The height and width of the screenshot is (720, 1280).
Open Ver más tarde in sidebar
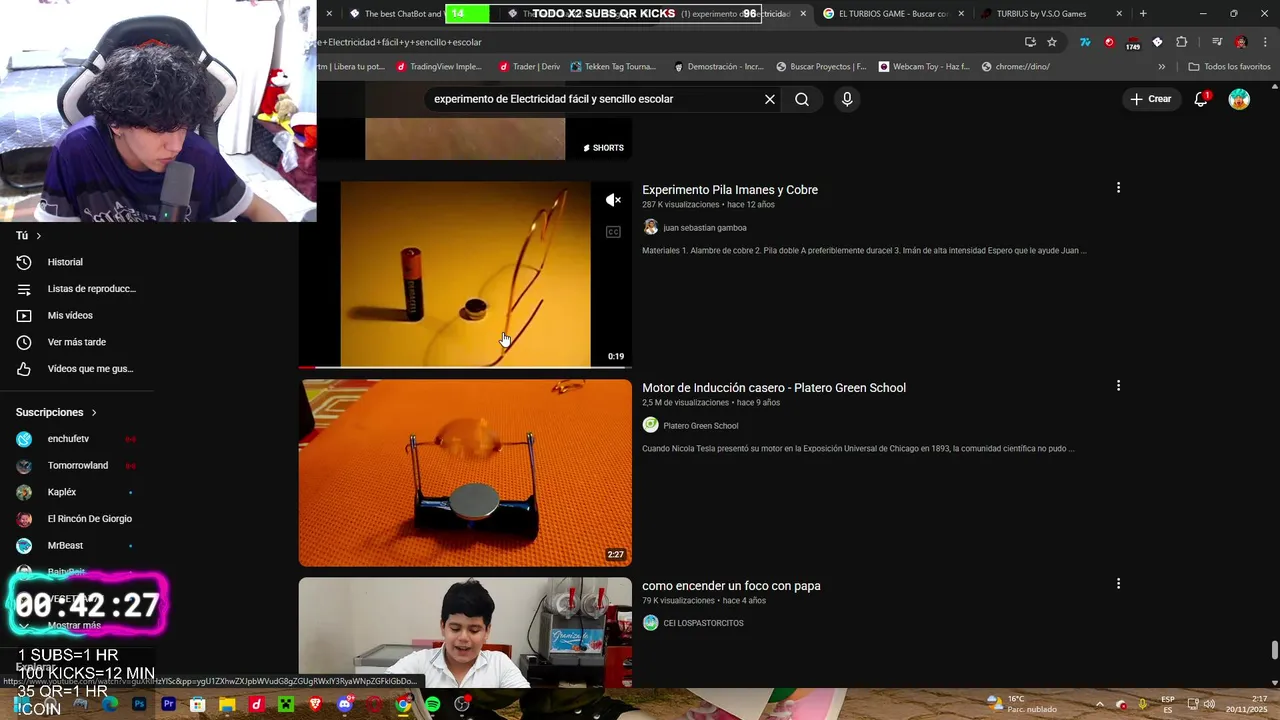(x=76, y=342)
